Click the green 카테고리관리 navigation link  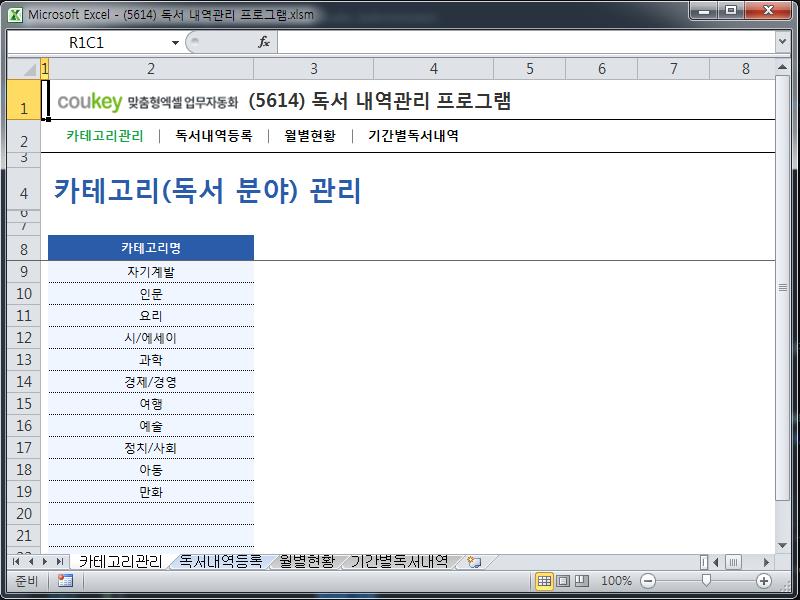pyautogui.click(x=105, y=136)
